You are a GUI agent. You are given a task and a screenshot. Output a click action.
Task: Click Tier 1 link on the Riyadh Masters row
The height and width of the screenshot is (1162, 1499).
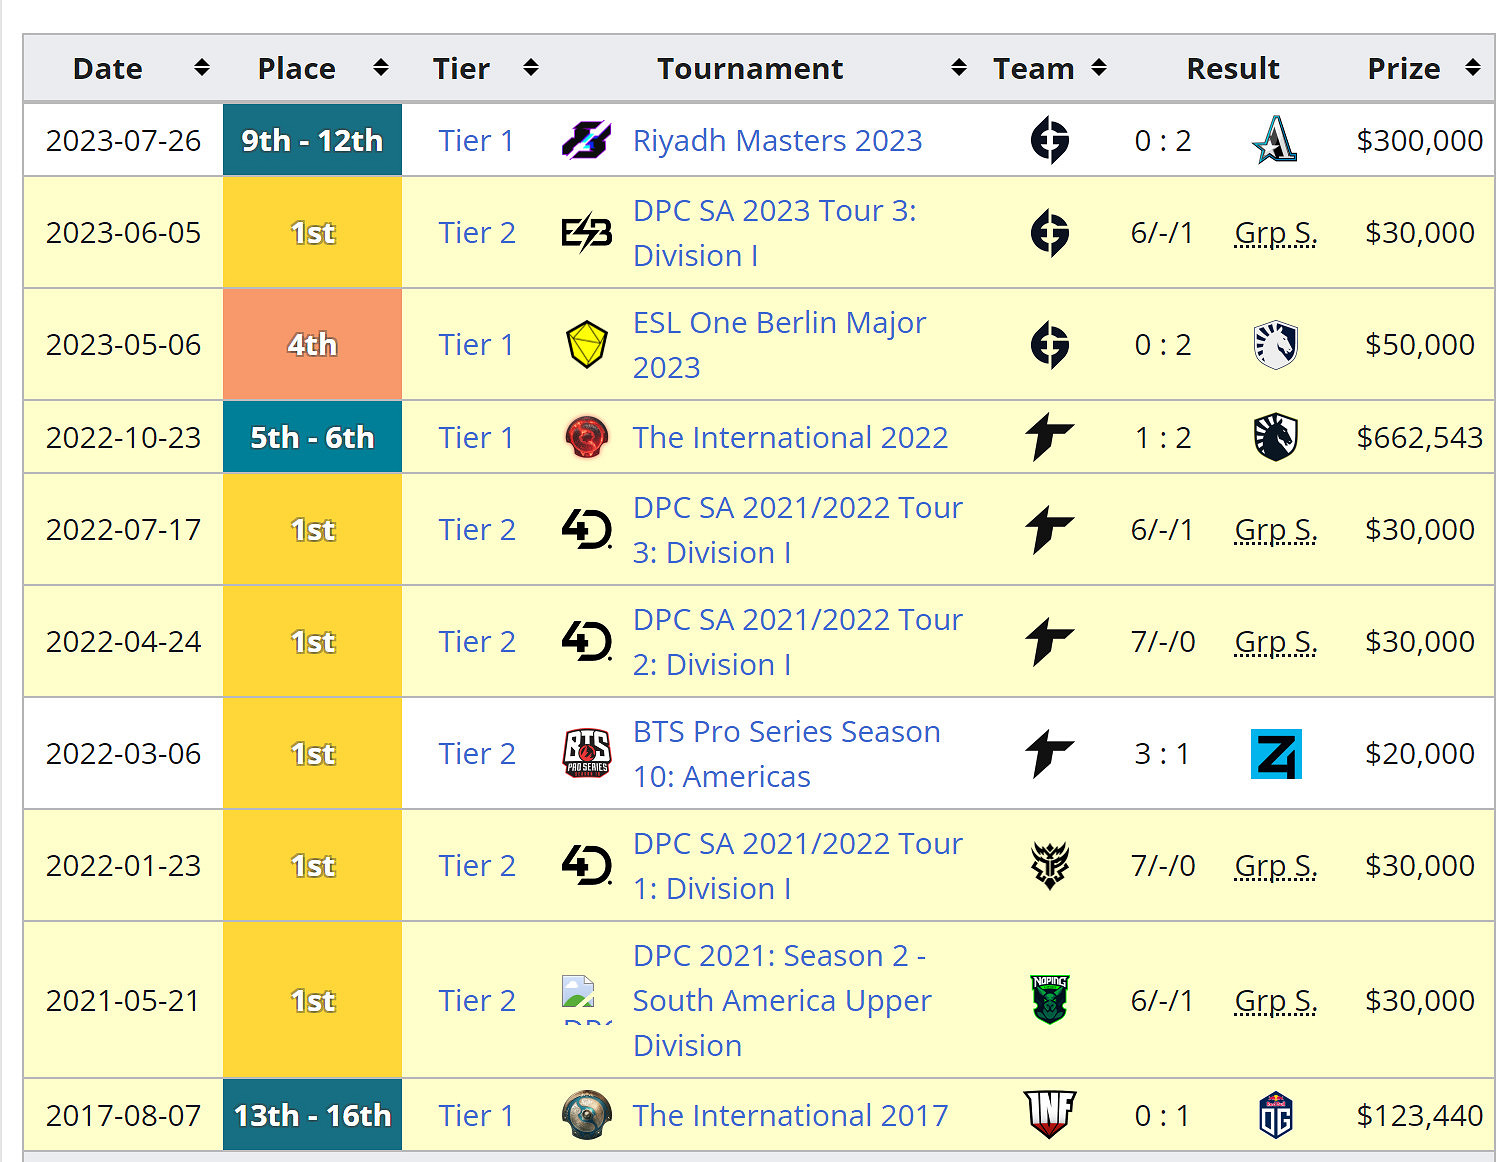(476, 141)
